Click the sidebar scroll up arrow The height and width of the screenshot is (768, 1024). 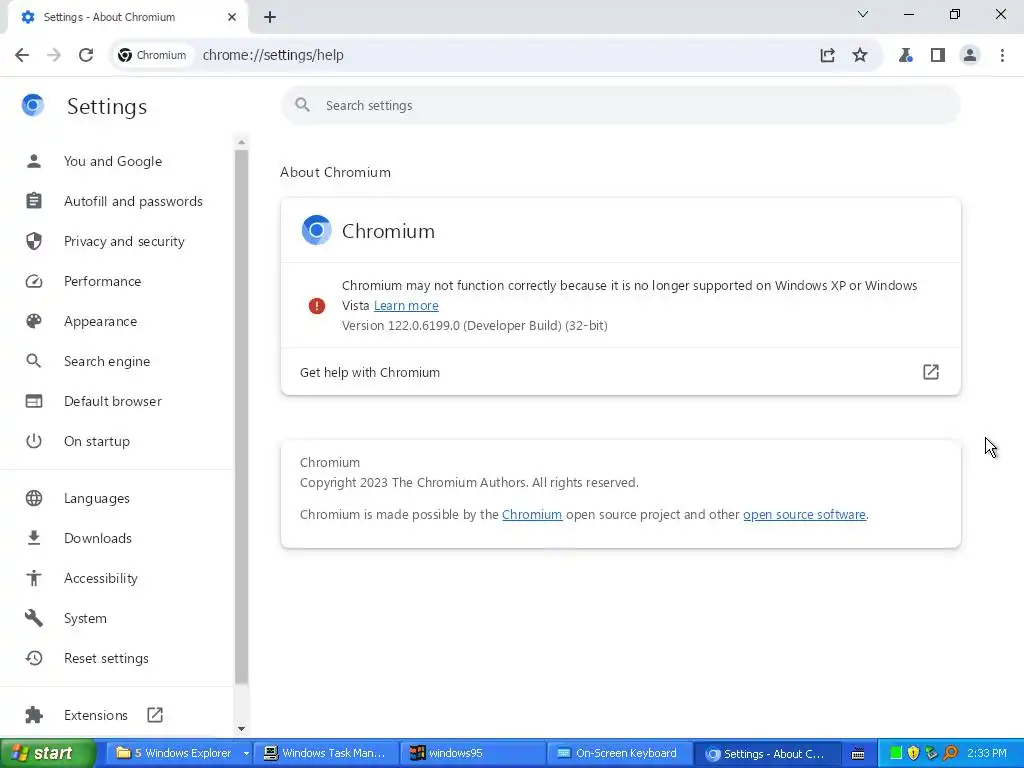click(x=241, y=142)
